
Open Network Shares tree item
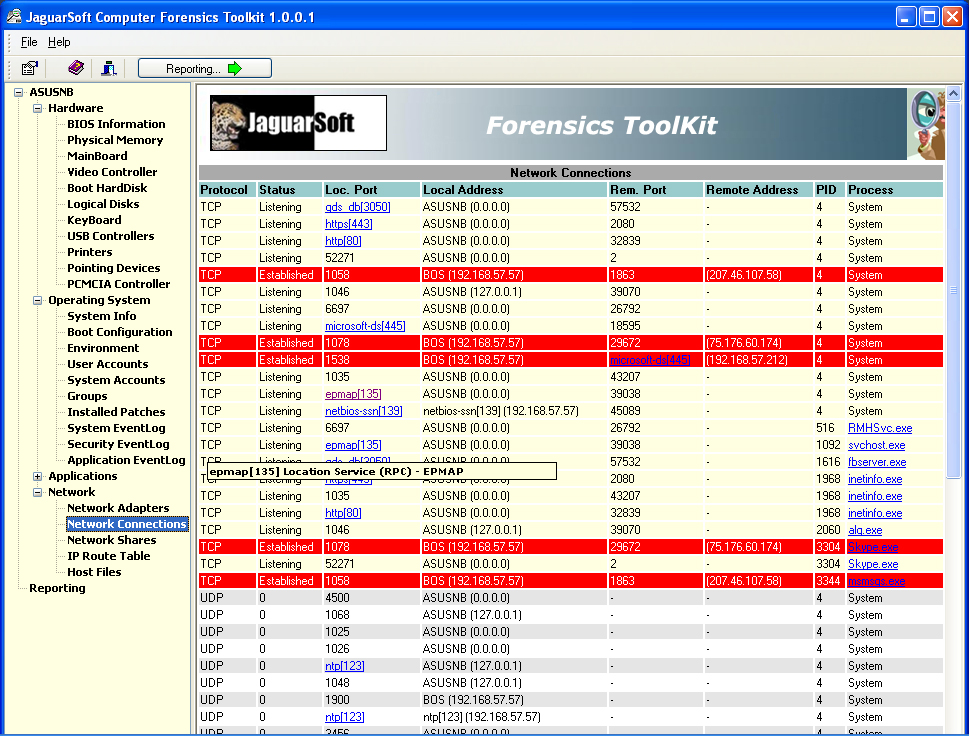pyautogui.click(x=111, y=540)
